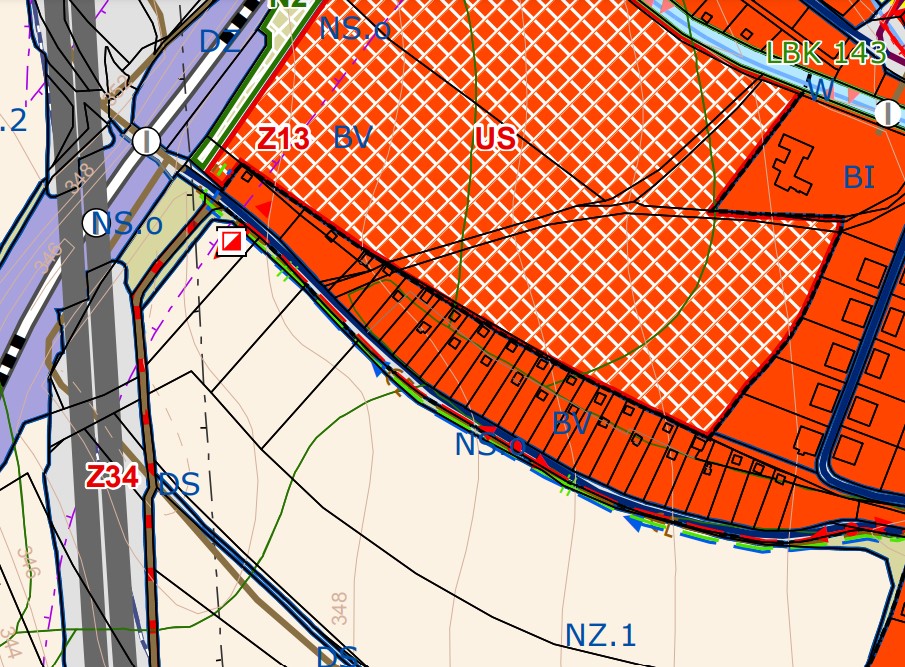Image resolution: width=905 pixels, height=667 pixels.
Task: Click the NZ.1 area label
Action: pos(600,635)
